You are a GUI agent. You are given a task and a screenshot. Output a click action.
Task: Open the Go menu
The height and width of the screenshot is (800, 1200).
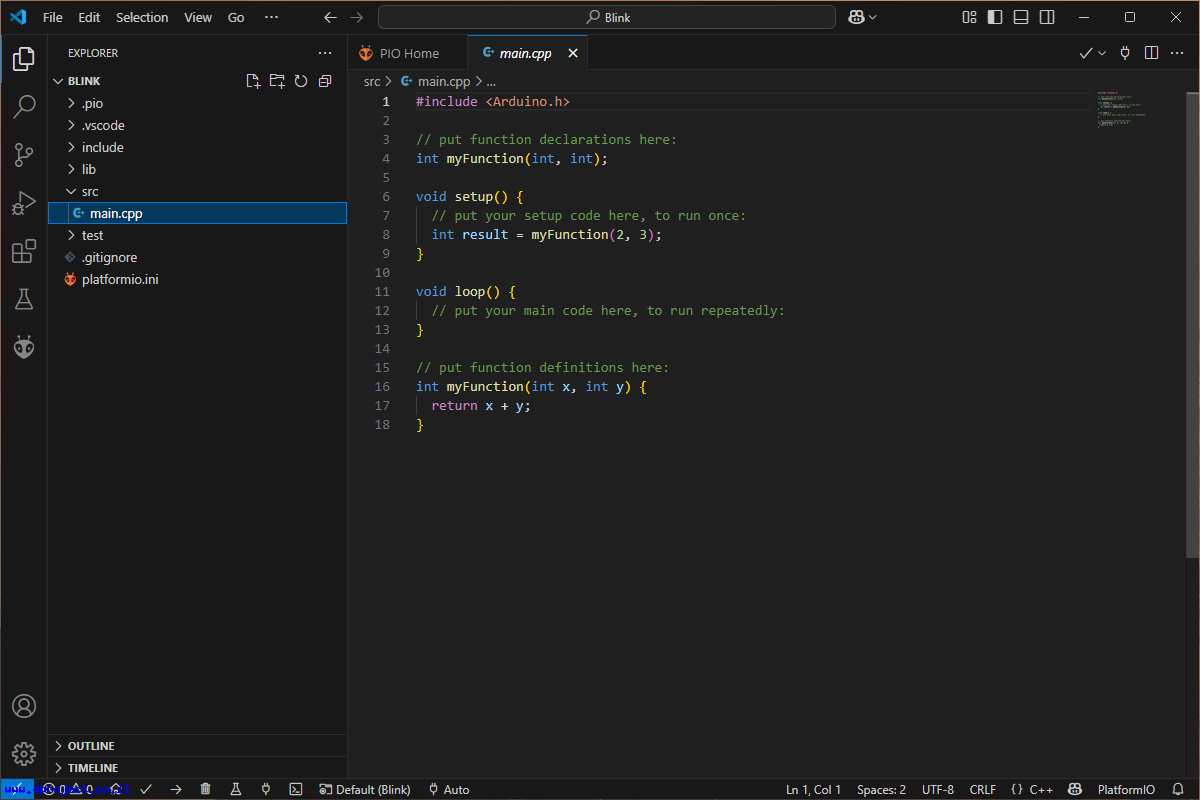236,17
